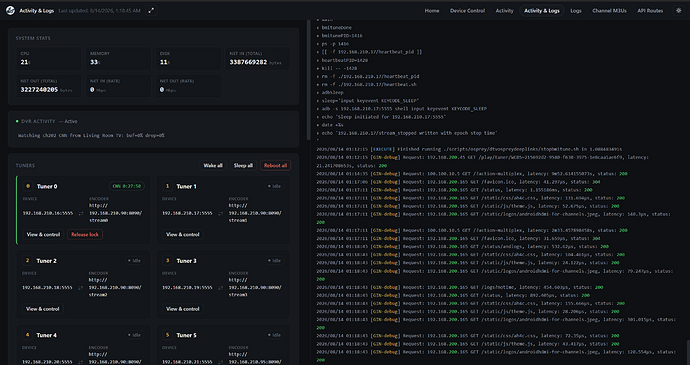This screenshot has height=365, width=690.
Task: Click View & control for Tuner 1
Action: point(183,234)
